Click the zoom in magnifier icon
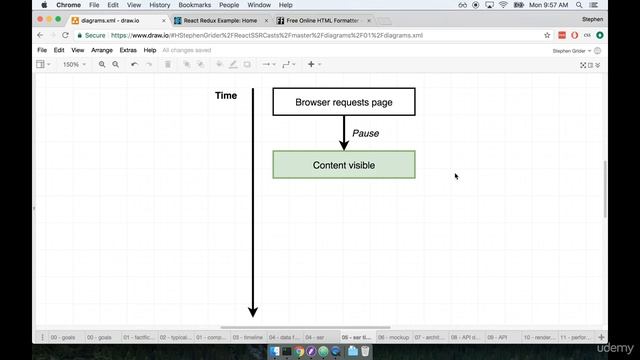 (x=102, y=64)
